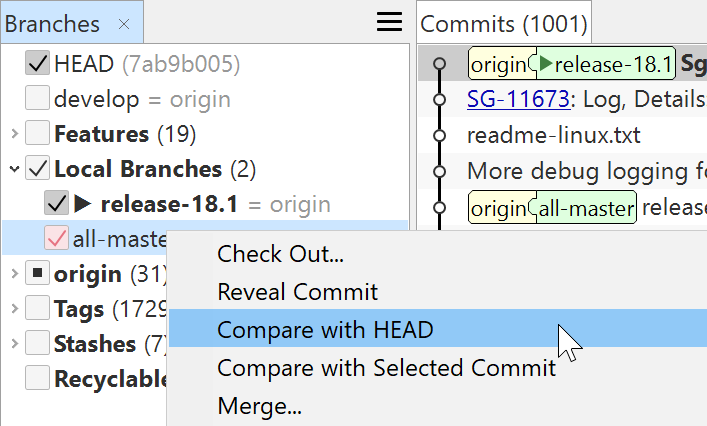Click the current-branch arrow beside release-18.1
Viewport: 707px width, 426px height.
(x=83, y=205)
